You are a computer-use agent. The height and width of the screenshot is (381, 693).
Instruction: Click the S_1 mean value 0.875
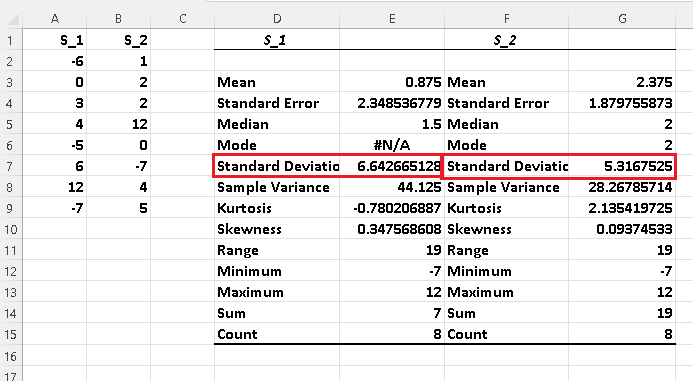coord(423,82)
